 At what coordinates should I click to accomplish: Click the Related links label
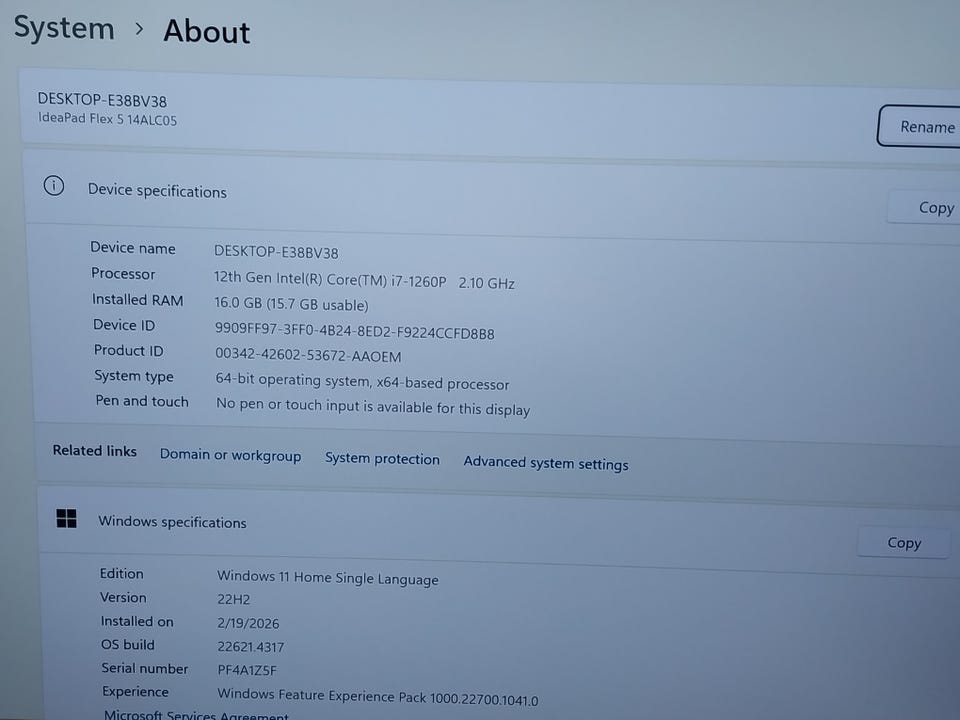(x=94, y=451)
